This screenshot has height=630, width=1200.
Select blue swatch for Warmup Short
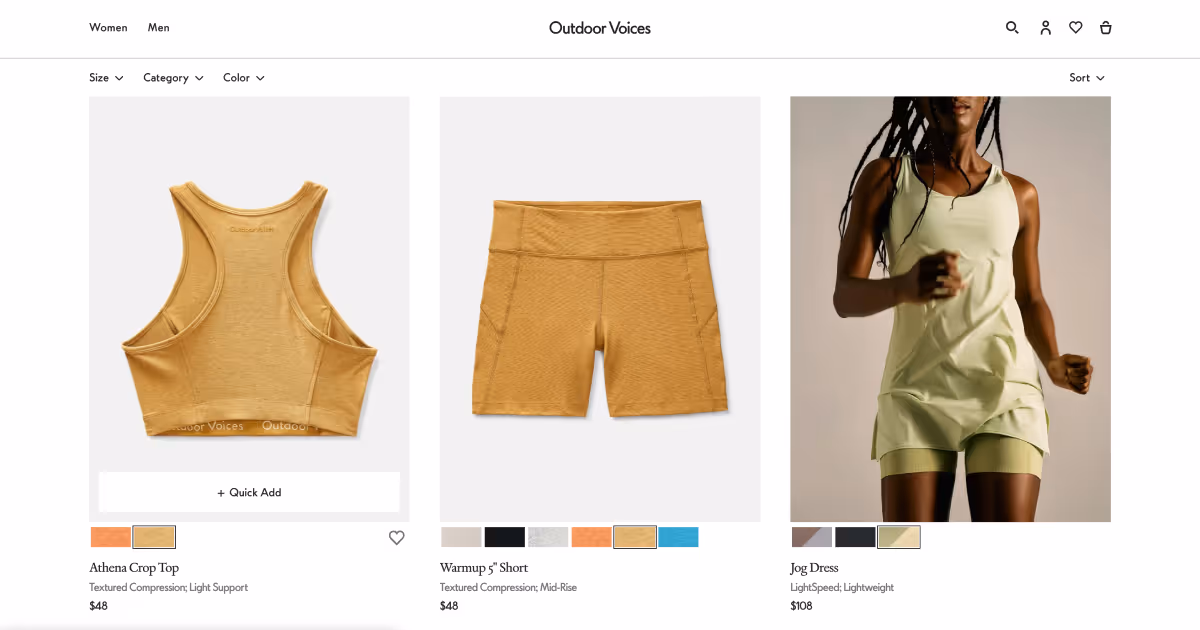pos(679,537)
